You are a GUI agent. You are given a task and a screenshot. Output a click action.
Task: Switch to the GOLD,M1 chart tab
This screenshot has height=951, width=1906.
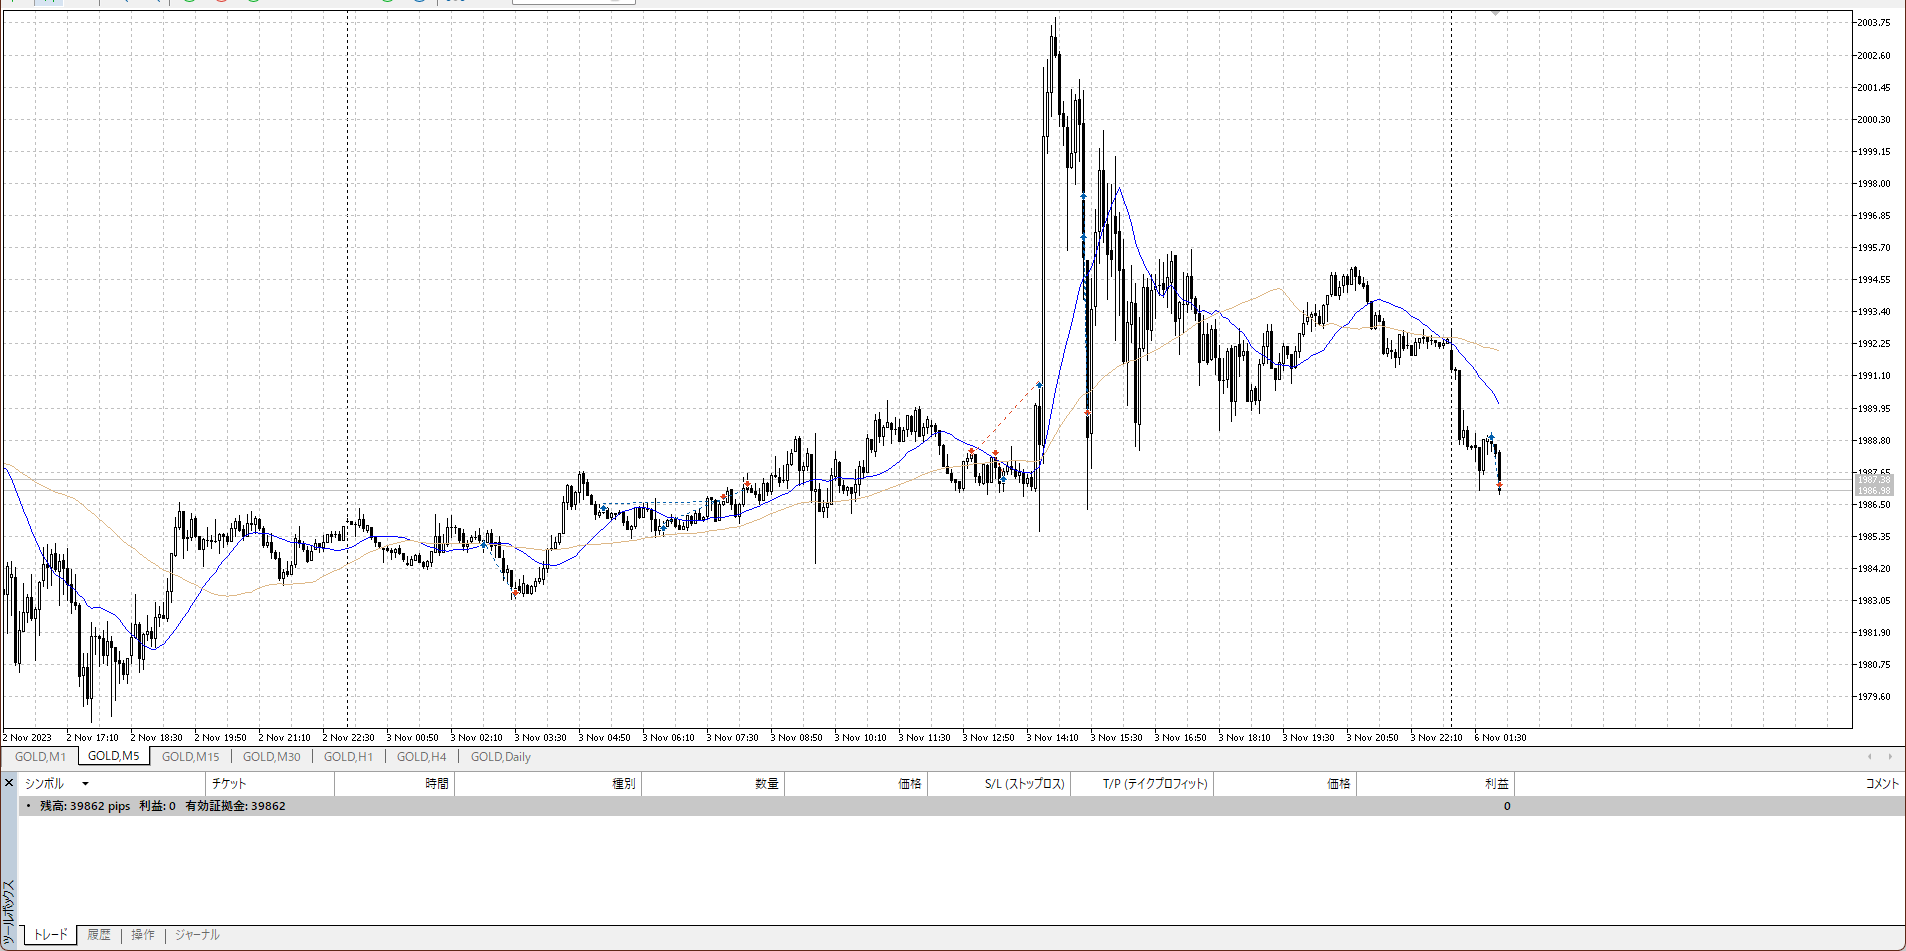(40, 757)
